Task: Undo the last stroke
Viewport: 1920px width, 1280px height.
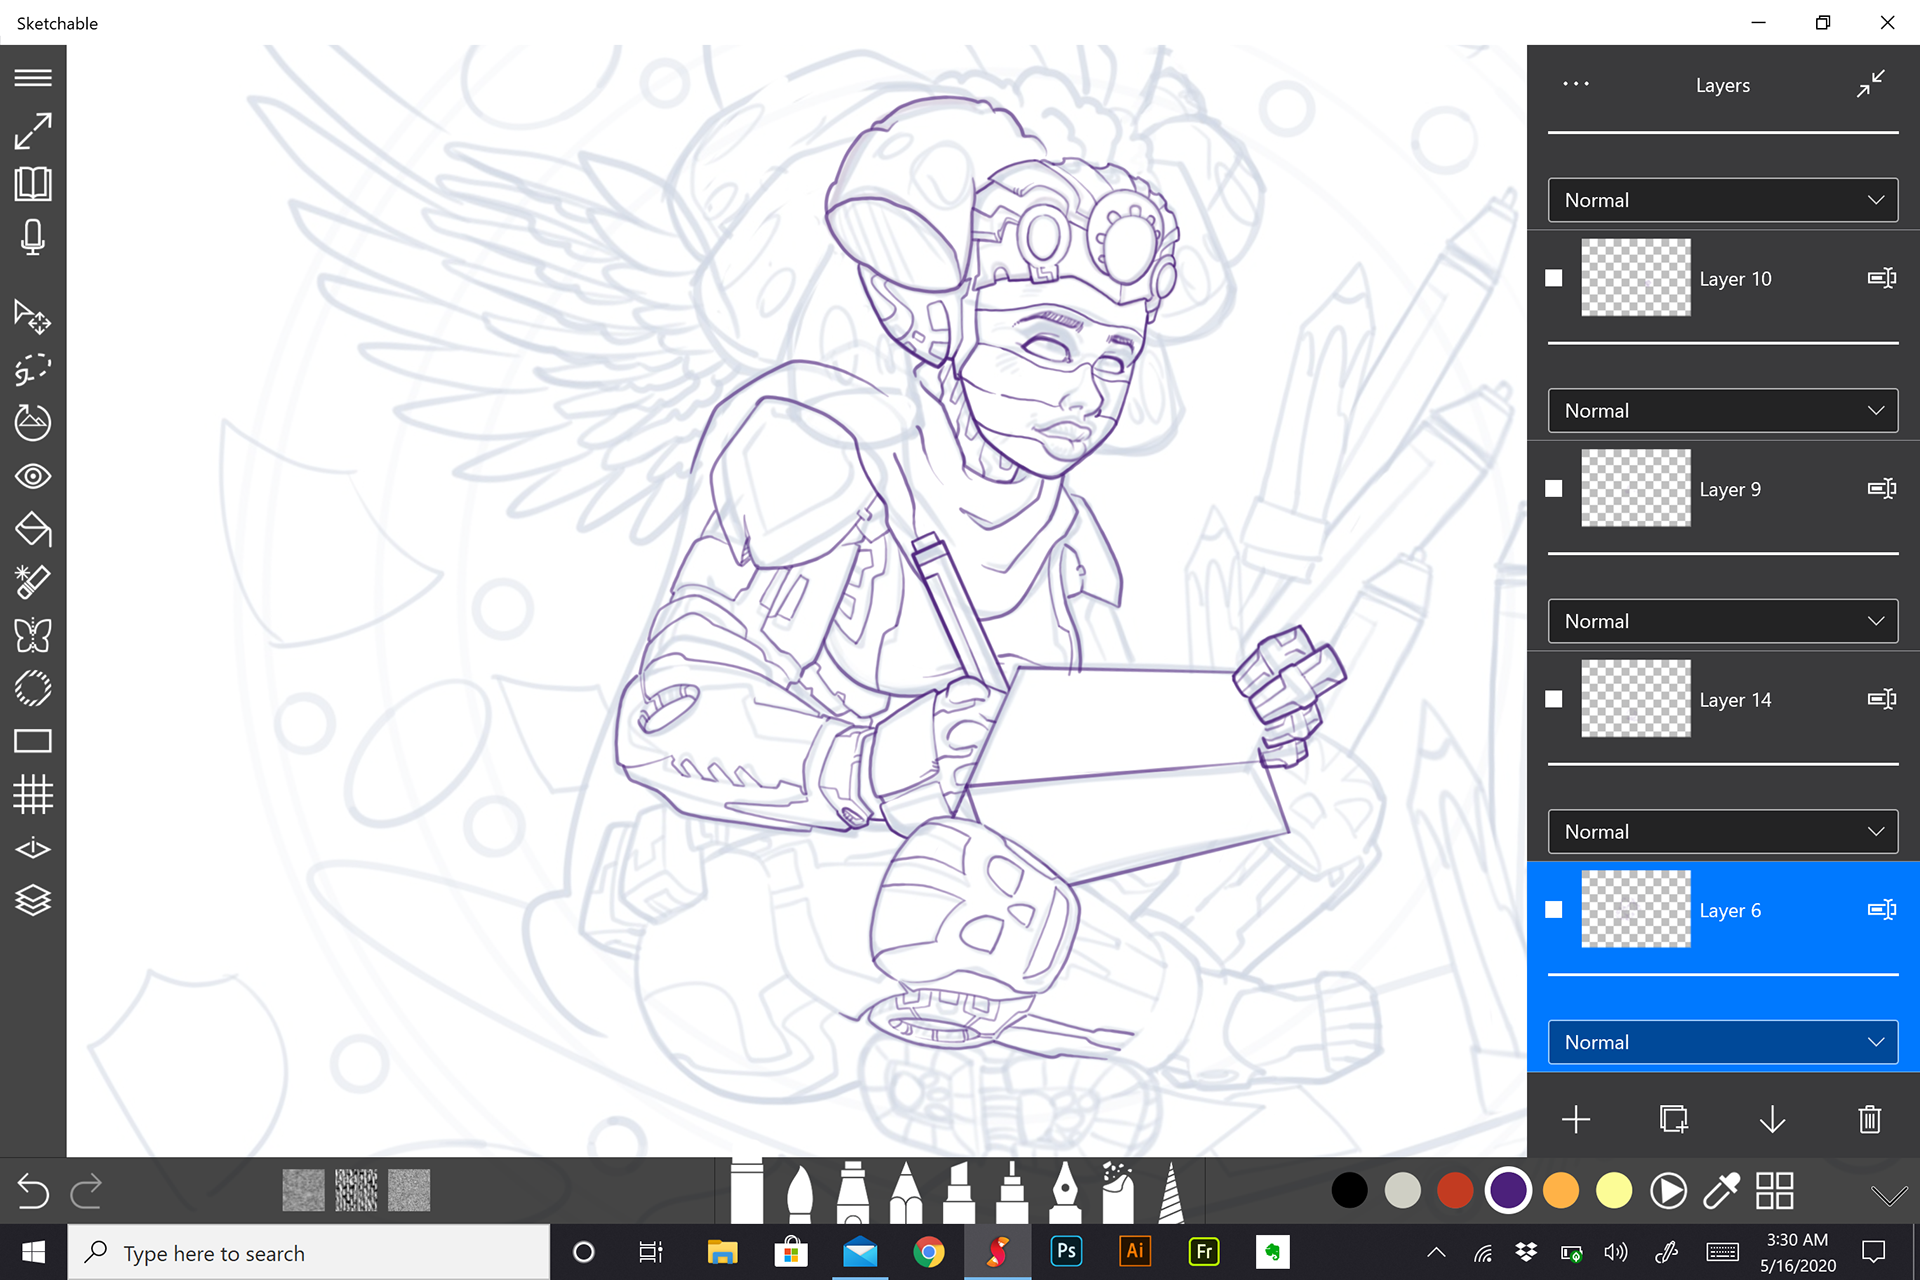Action: point(33,1191)
